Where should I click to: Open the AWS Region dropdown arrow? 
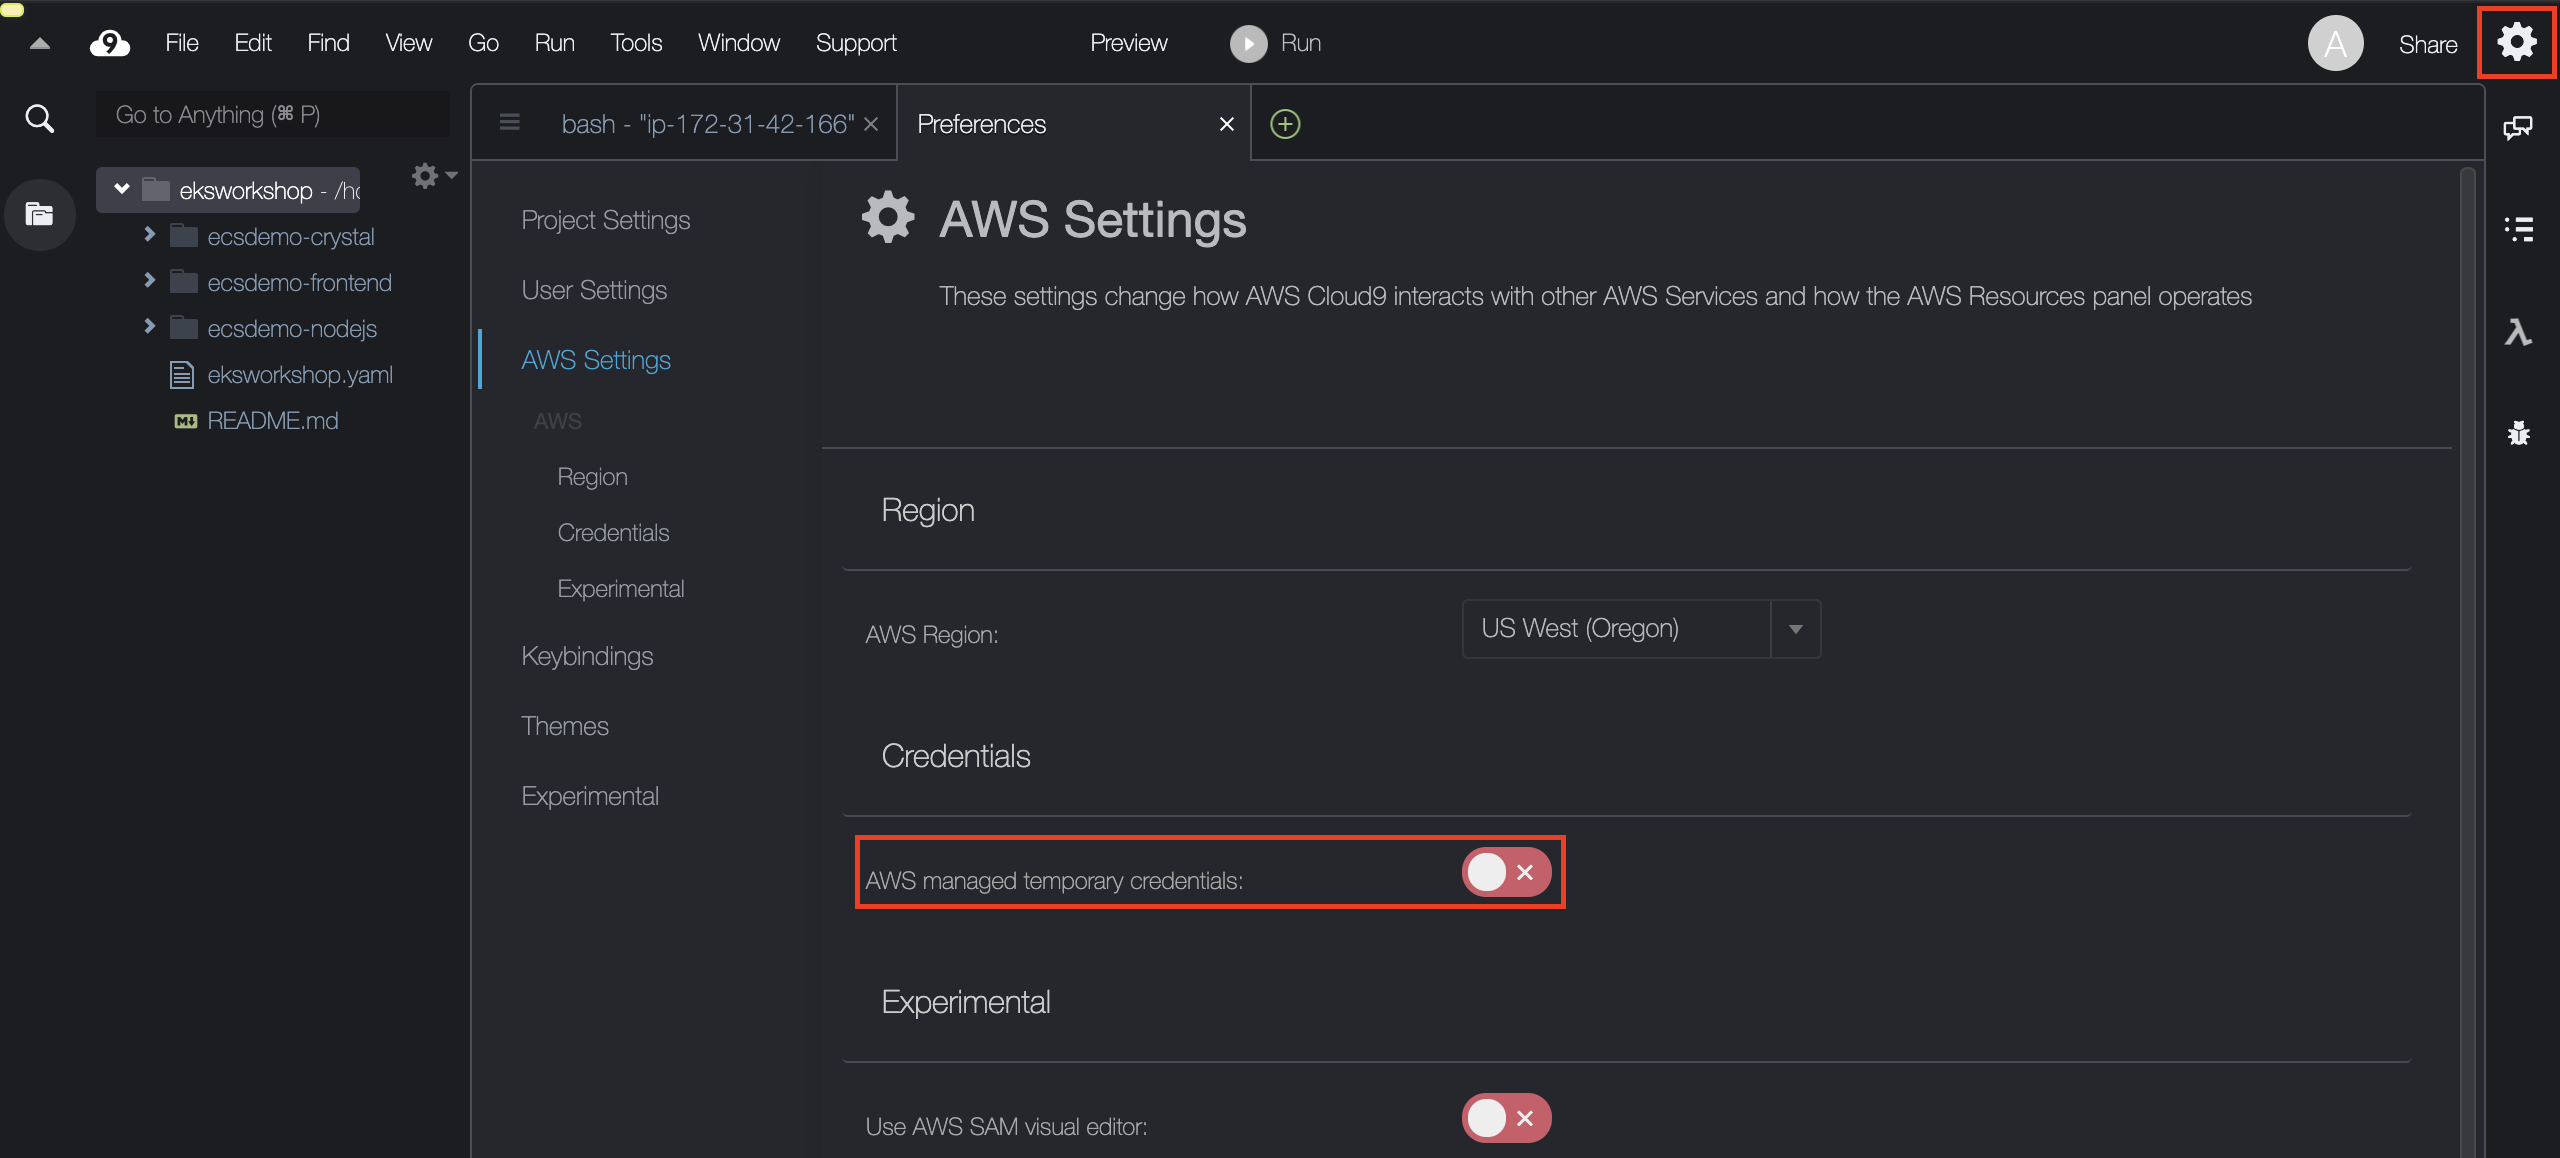point(1795,629)
